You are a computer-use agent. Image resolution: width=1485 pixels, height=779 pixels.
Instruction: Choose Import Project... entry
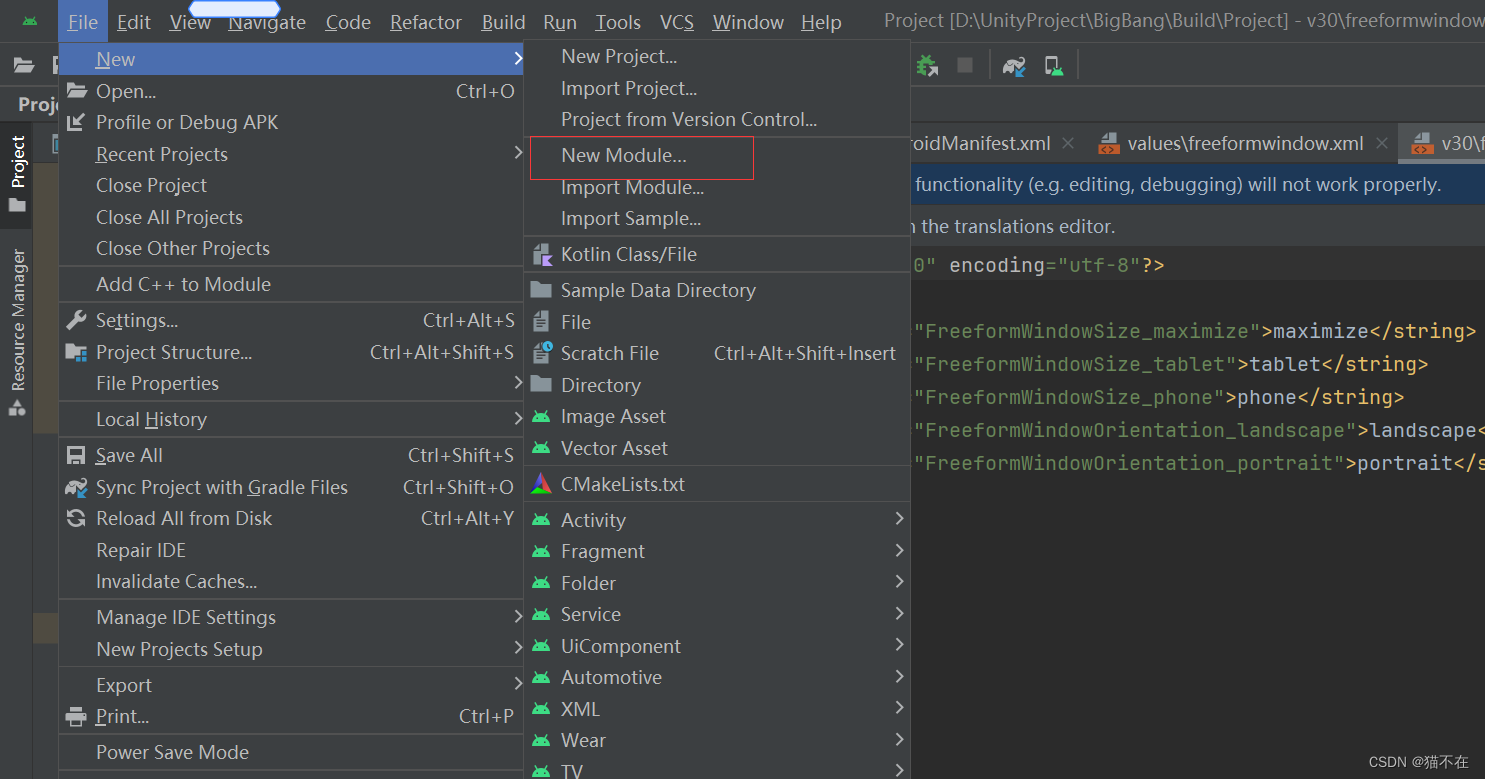(x=717, y=88)
